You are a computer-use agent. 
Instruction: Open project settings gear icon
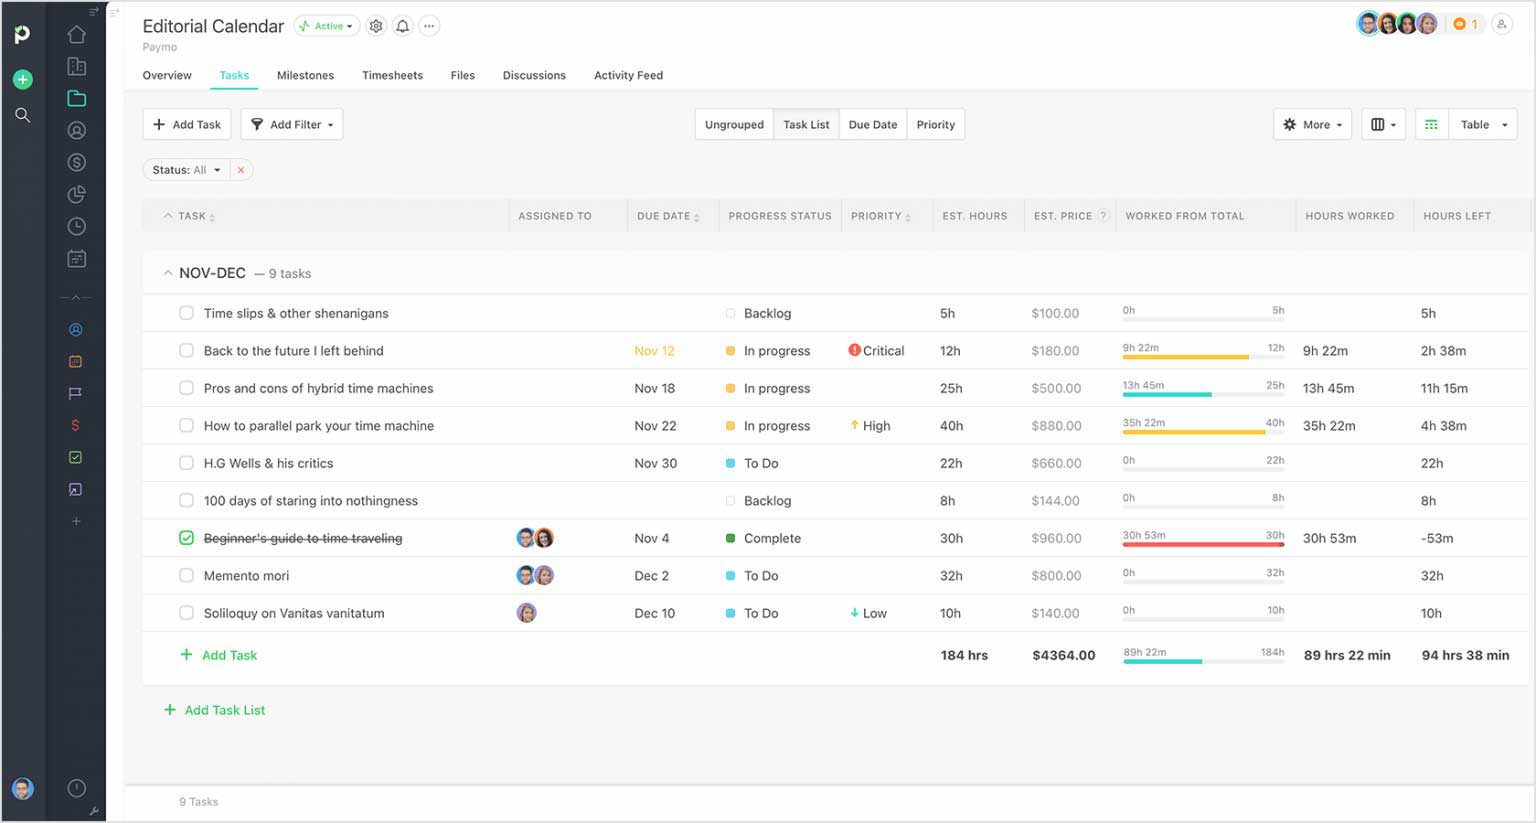click(x=376, y=26)
